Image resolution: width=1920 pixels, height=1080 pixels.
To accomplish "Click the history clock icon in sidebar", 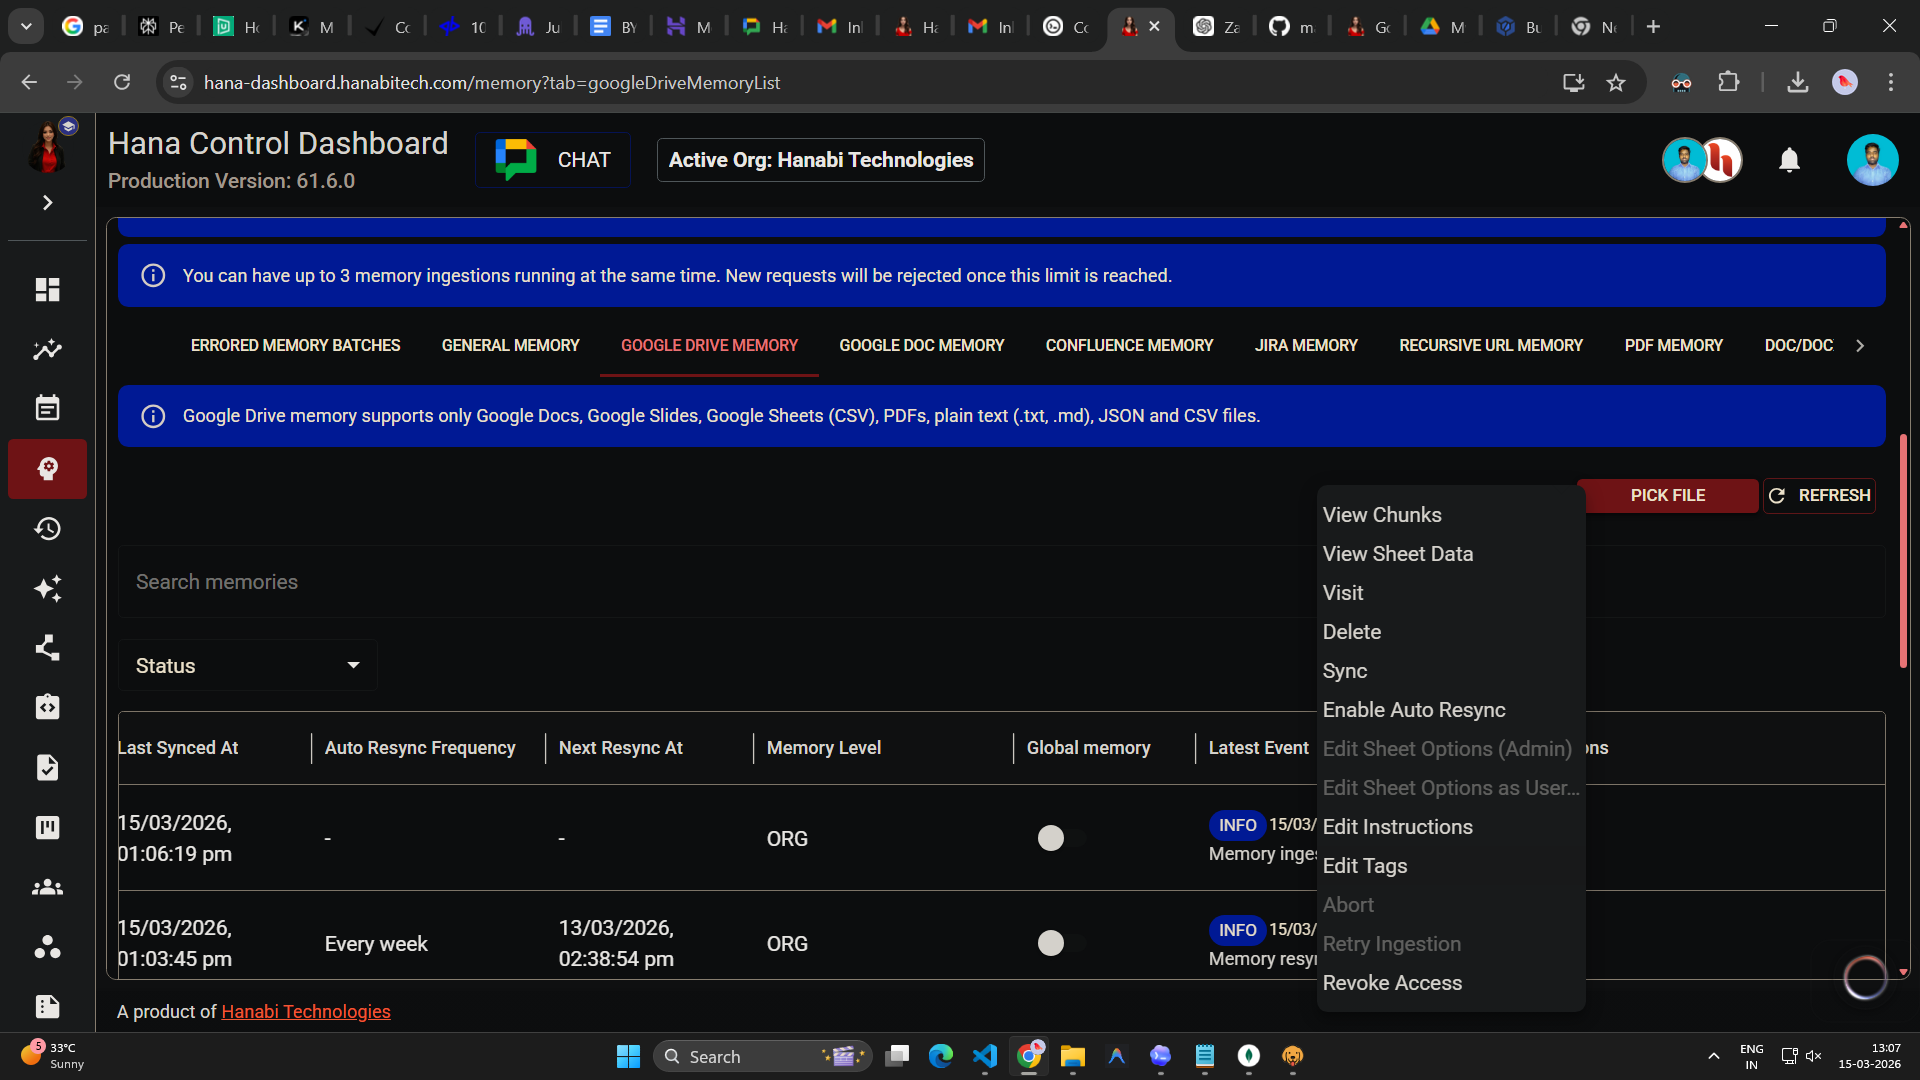I will point(47,529).
